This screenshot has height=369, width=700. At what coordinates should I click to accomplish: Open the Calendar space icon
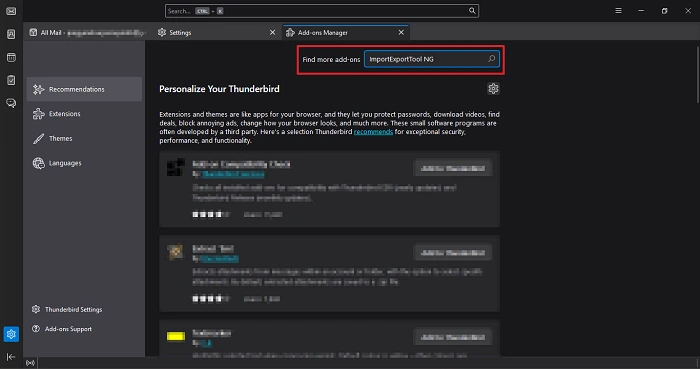point(11,57)
